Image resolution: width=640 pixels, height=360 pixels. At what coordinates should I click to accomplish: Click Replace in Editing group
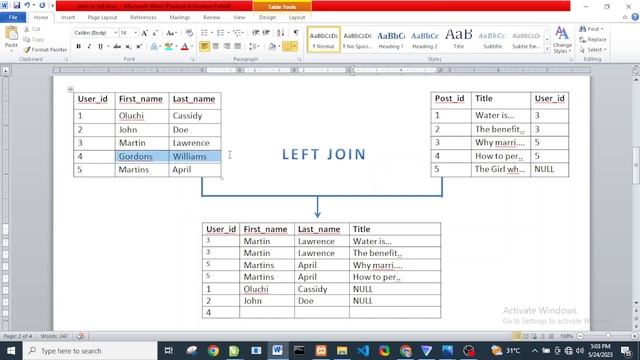click(593, 40)
